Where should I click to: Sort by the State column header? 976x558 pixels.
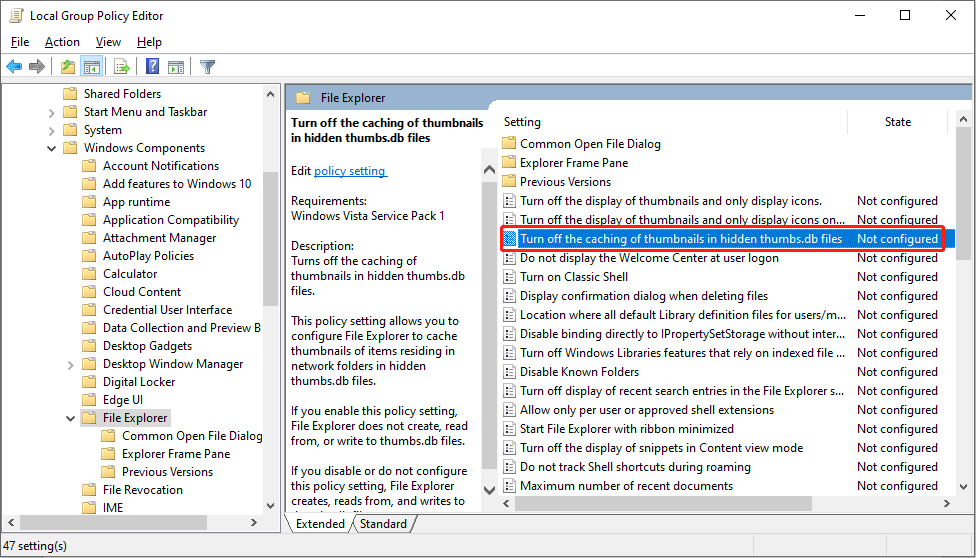click(x=898, y=122)
